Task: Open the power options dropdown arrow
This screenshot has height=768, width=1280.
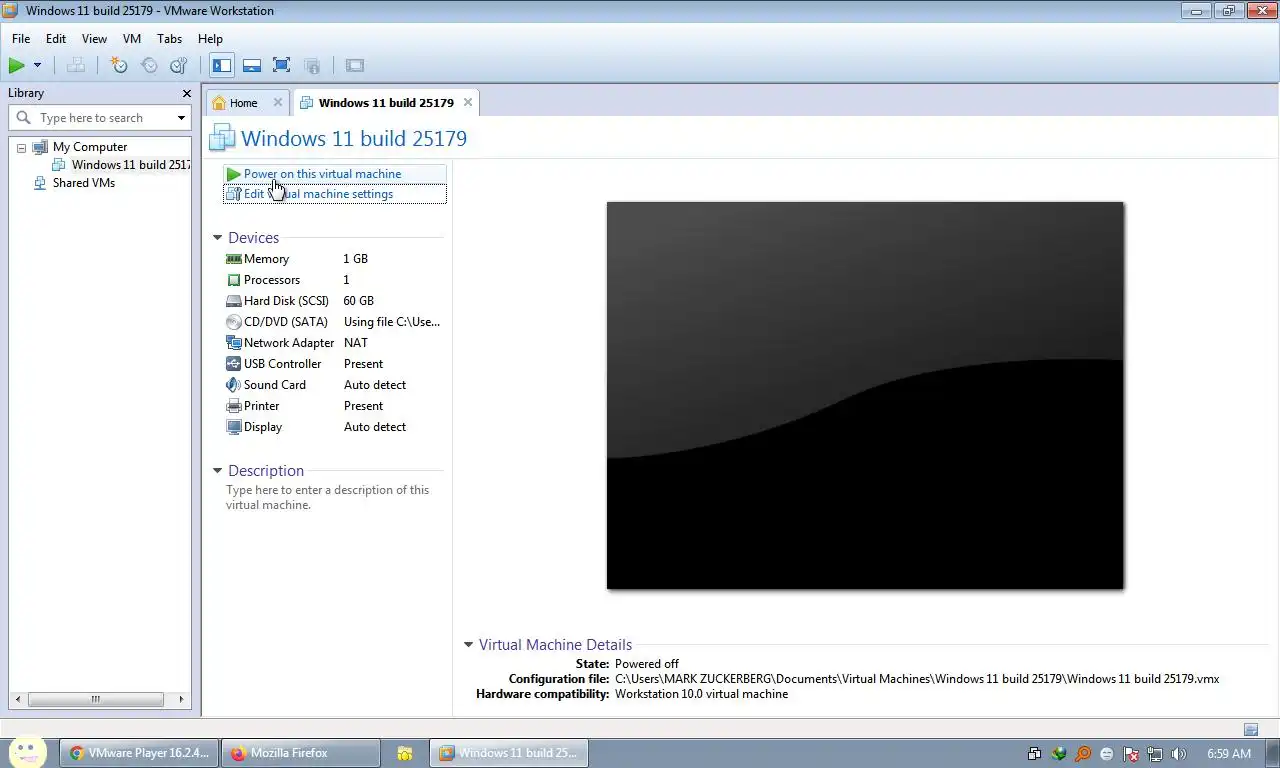Action: tap(37, 66)
